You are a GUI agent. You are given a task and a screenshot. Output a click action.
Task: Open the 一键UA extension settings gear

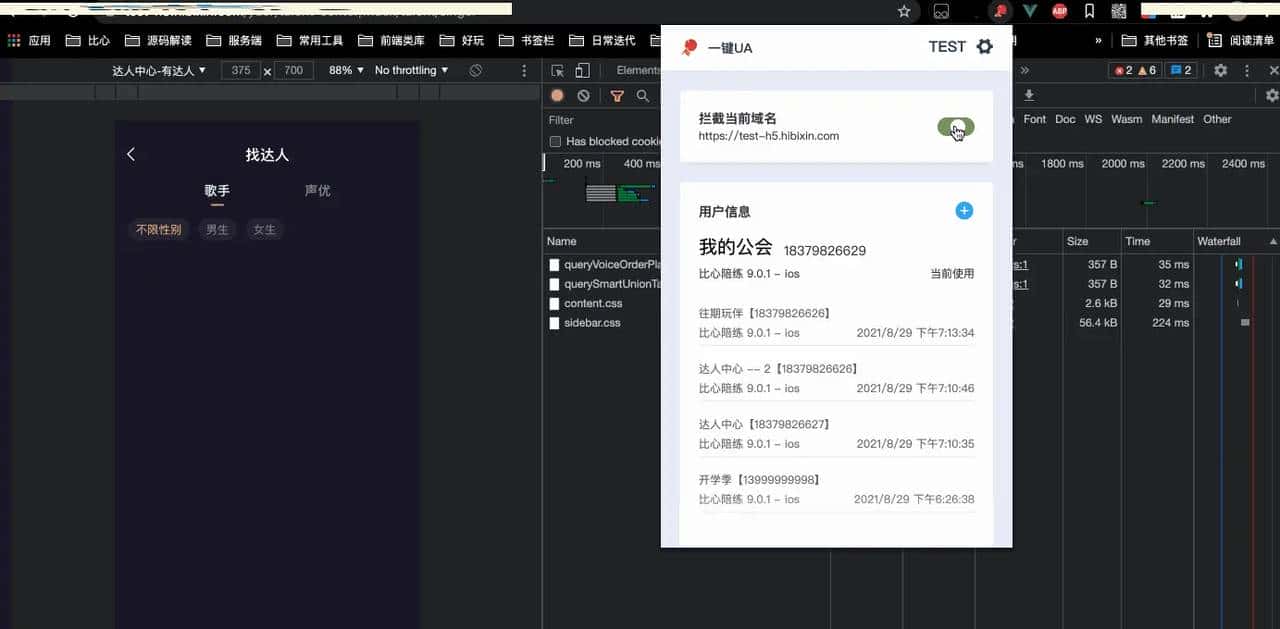pyautogui.click(x=986, y=46)
